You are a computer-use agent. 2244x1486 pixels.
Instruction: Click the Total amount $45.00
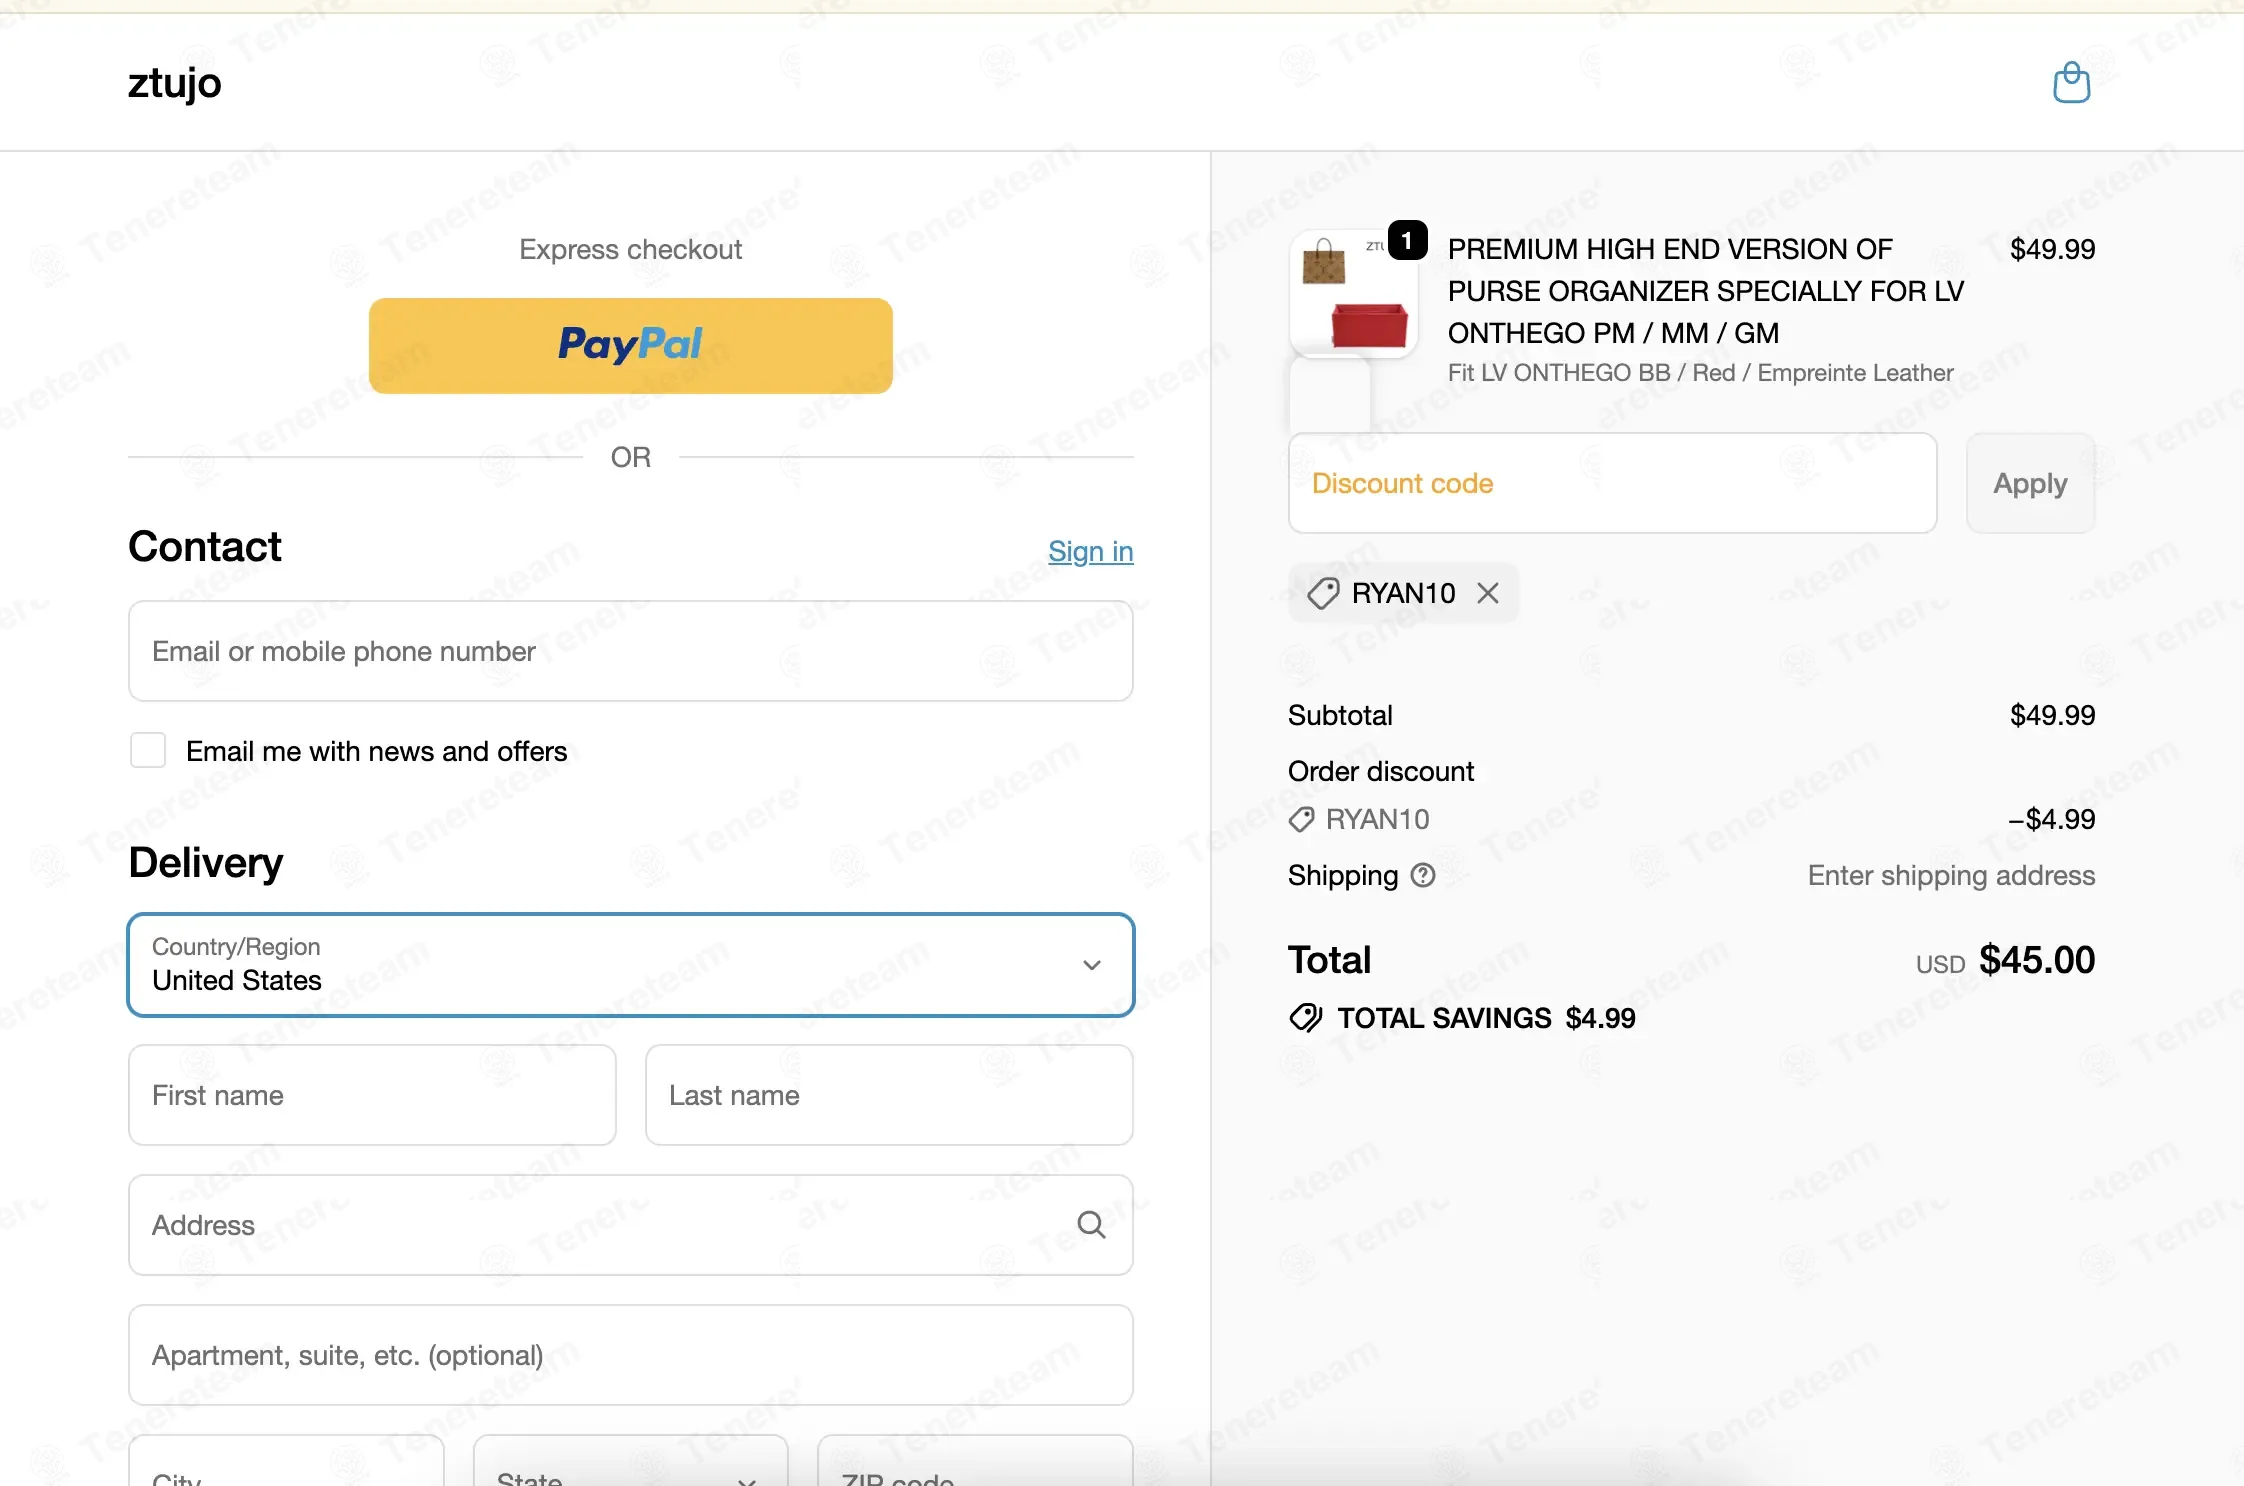pos(2037,960)
